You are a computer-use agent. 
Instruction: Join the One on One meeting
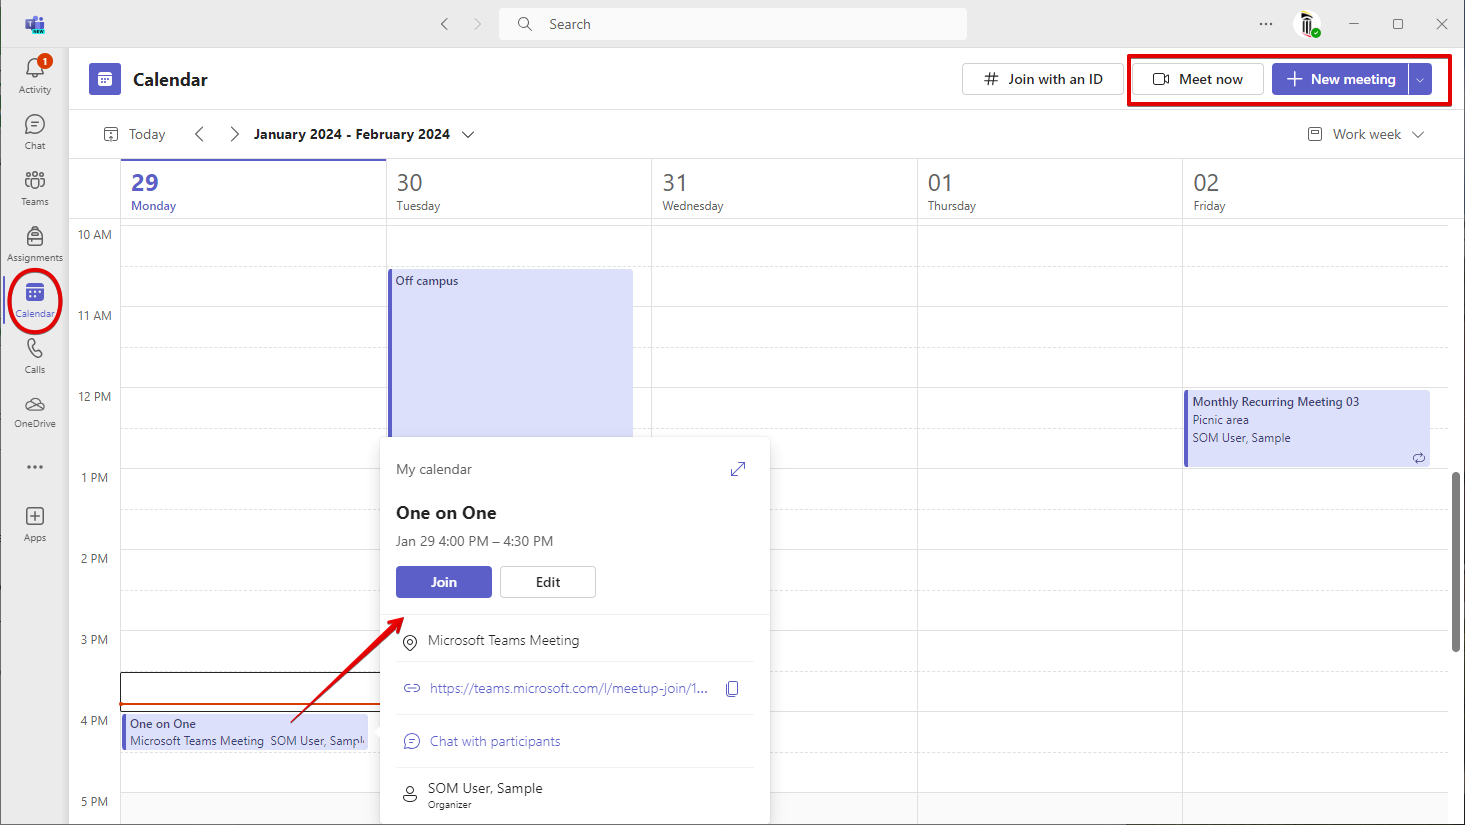point(444,582)
